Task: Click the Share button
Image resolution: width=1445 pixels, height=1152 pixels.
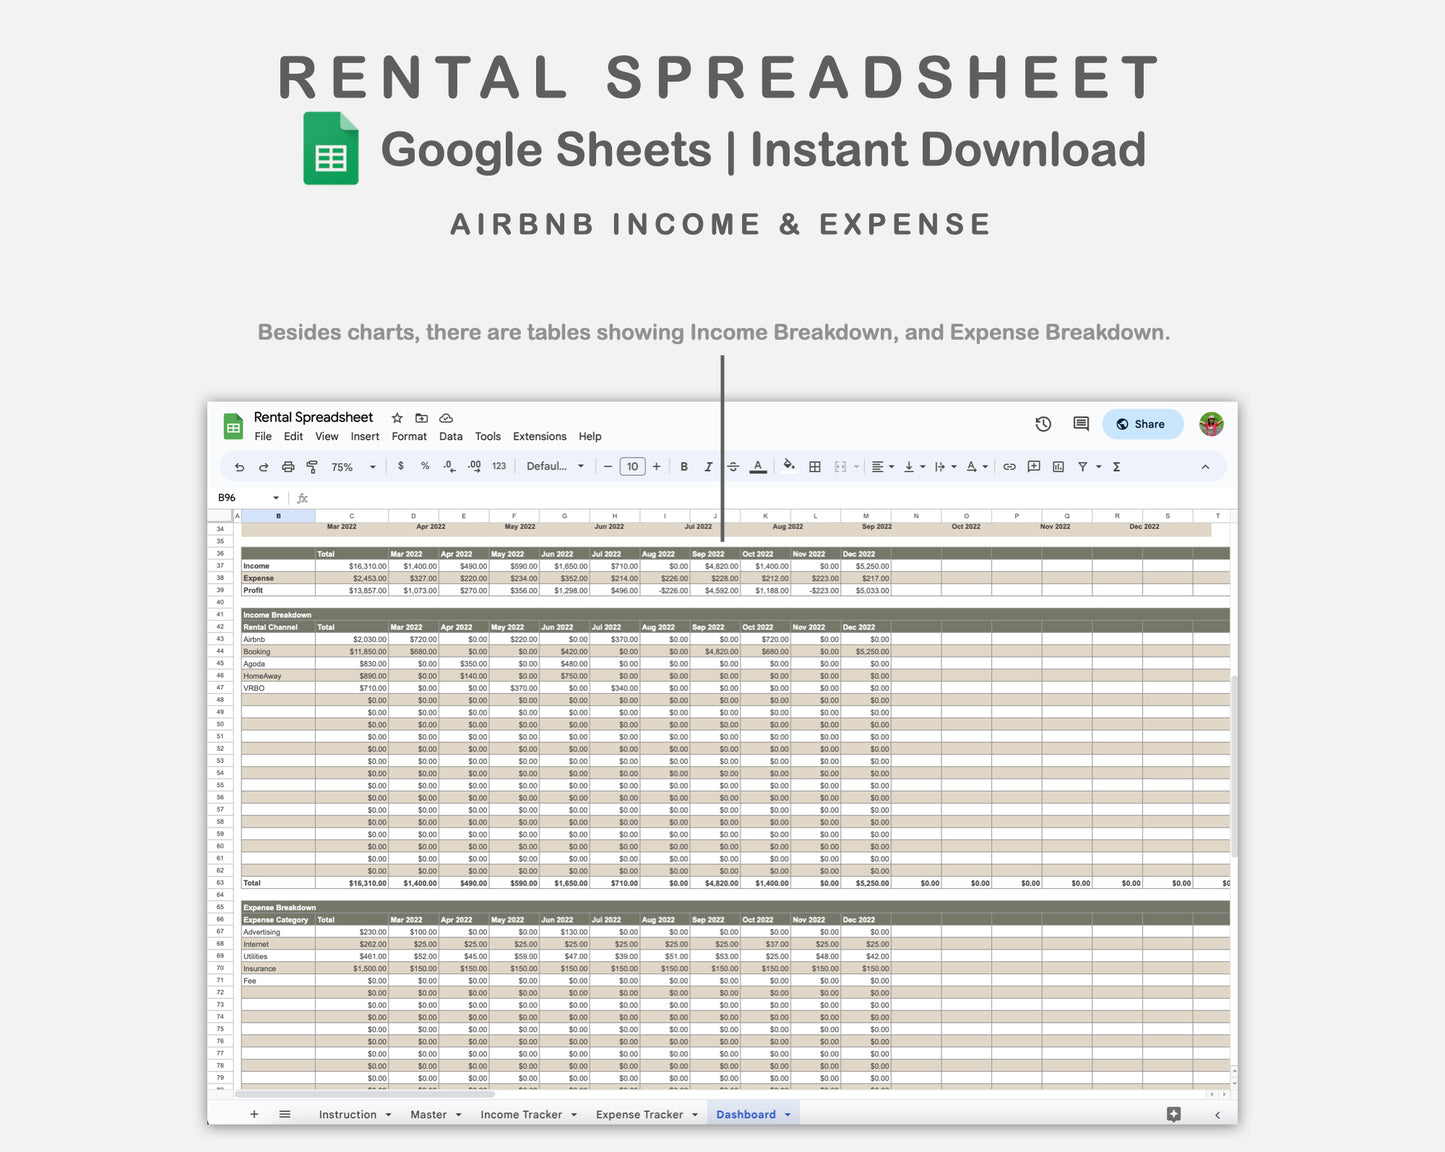Action: tap(1142, 424)
